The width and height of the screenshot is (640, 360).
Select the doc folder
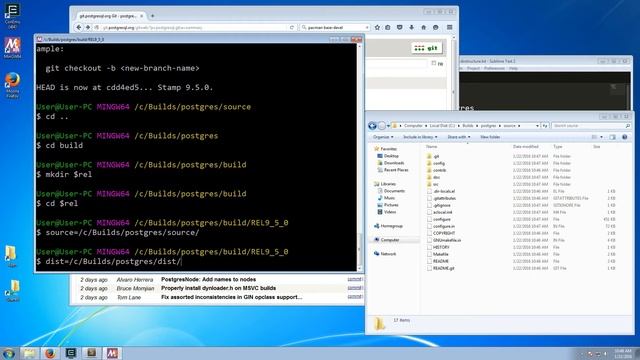[433, 177]
